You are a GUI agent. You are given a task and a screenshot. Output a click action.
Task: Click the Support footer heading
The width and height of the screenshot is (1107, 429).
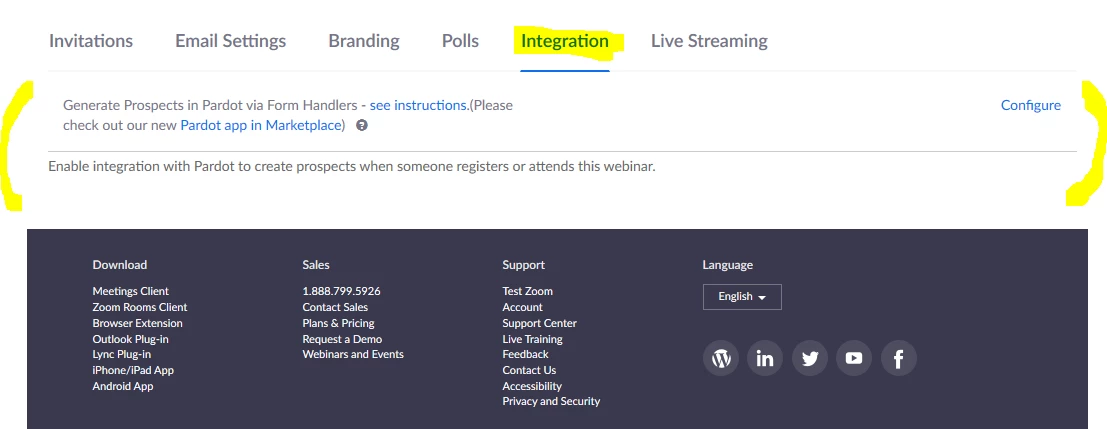tap(523, 265)
